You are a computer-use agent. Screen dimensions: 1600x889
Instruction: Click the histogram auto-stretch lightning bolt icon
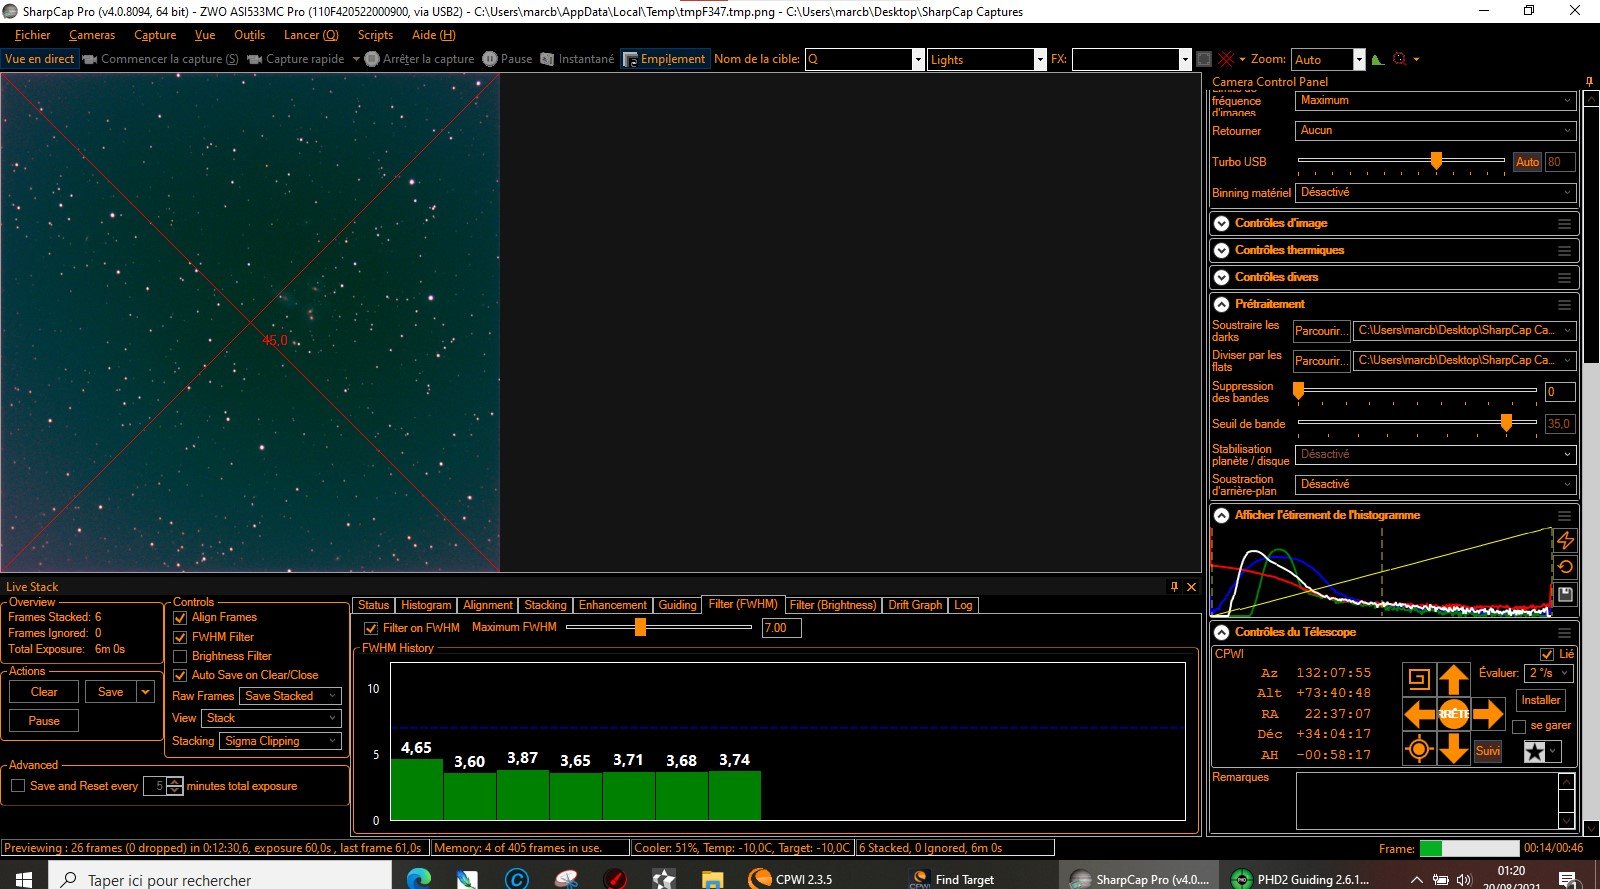pos(1565,540)
